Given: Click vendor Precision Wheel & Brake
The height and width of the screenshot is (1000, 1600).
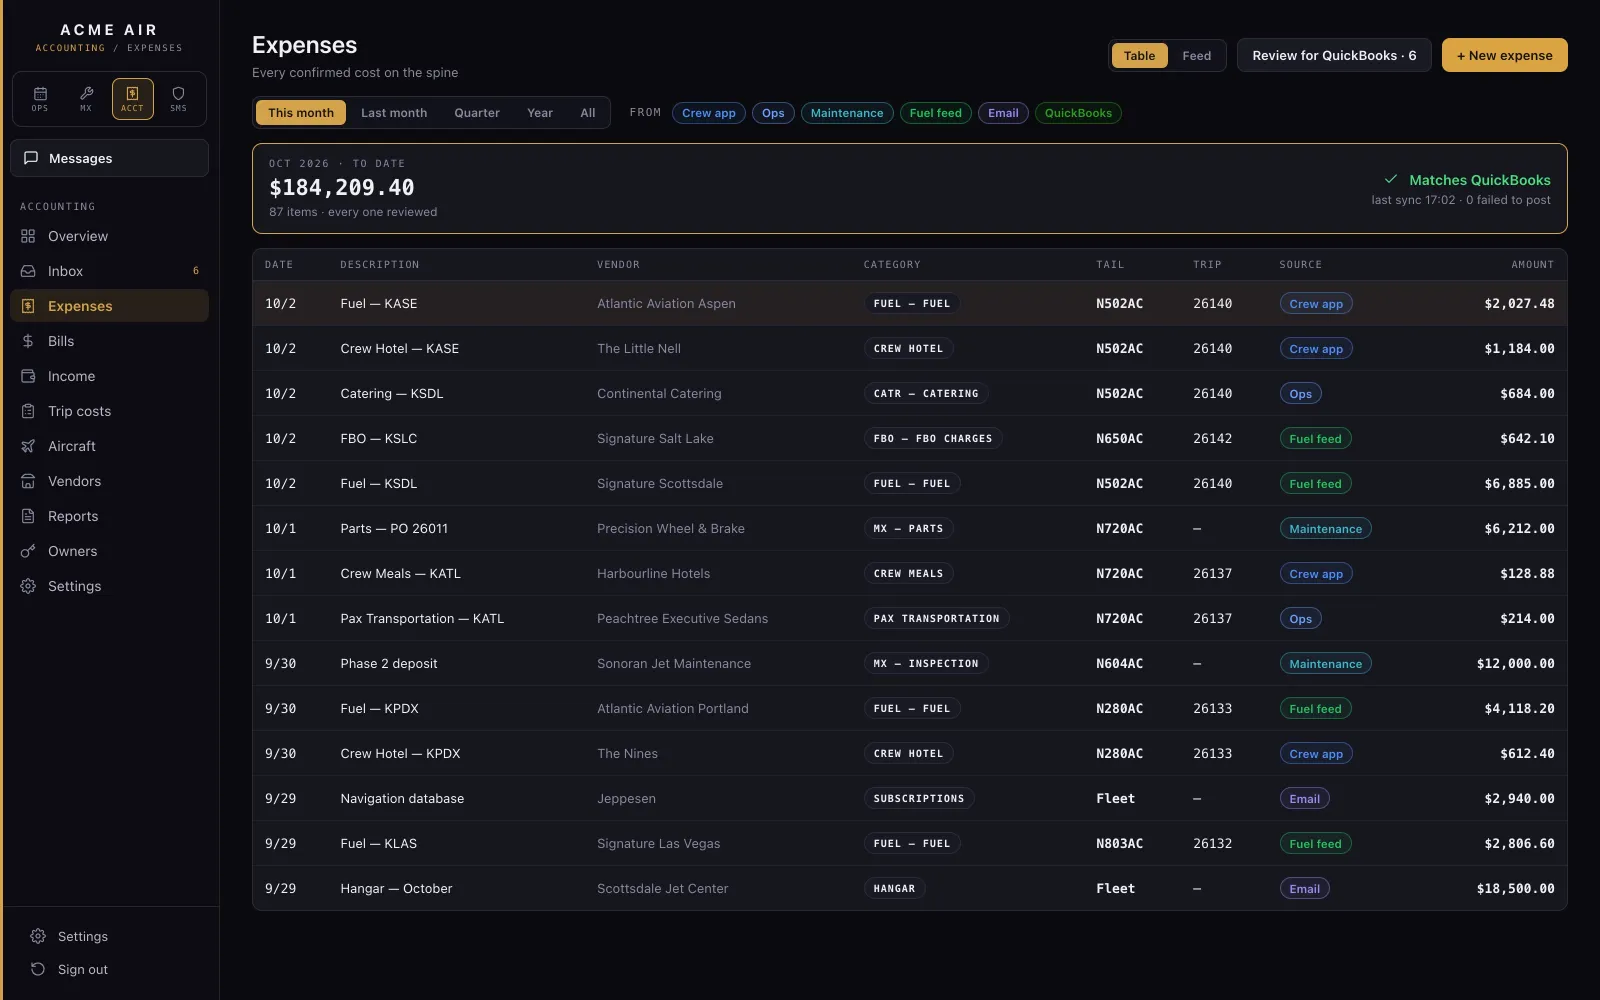Looking at the screenshot, I should (x=671, y=528).
